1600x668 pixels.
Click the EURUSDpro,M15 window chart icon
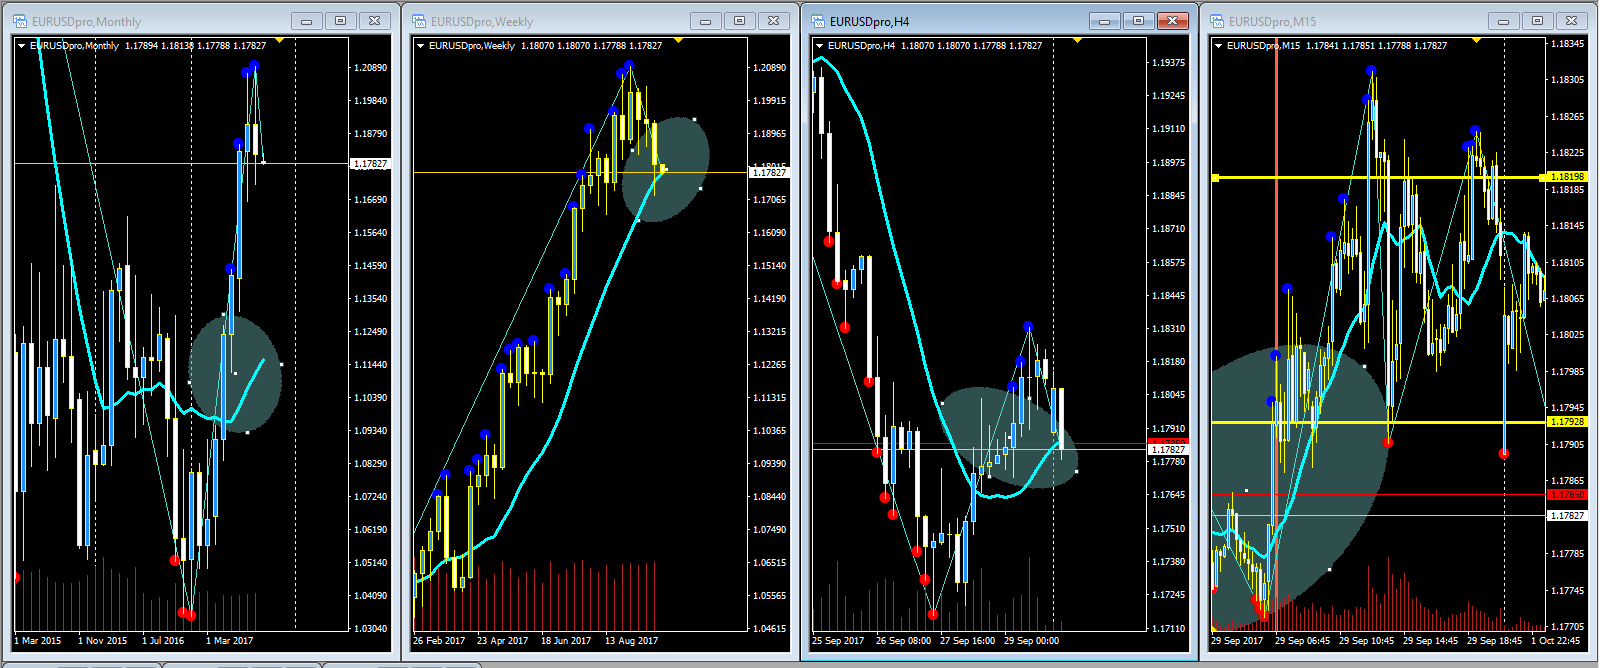[x=1217, y=21]
